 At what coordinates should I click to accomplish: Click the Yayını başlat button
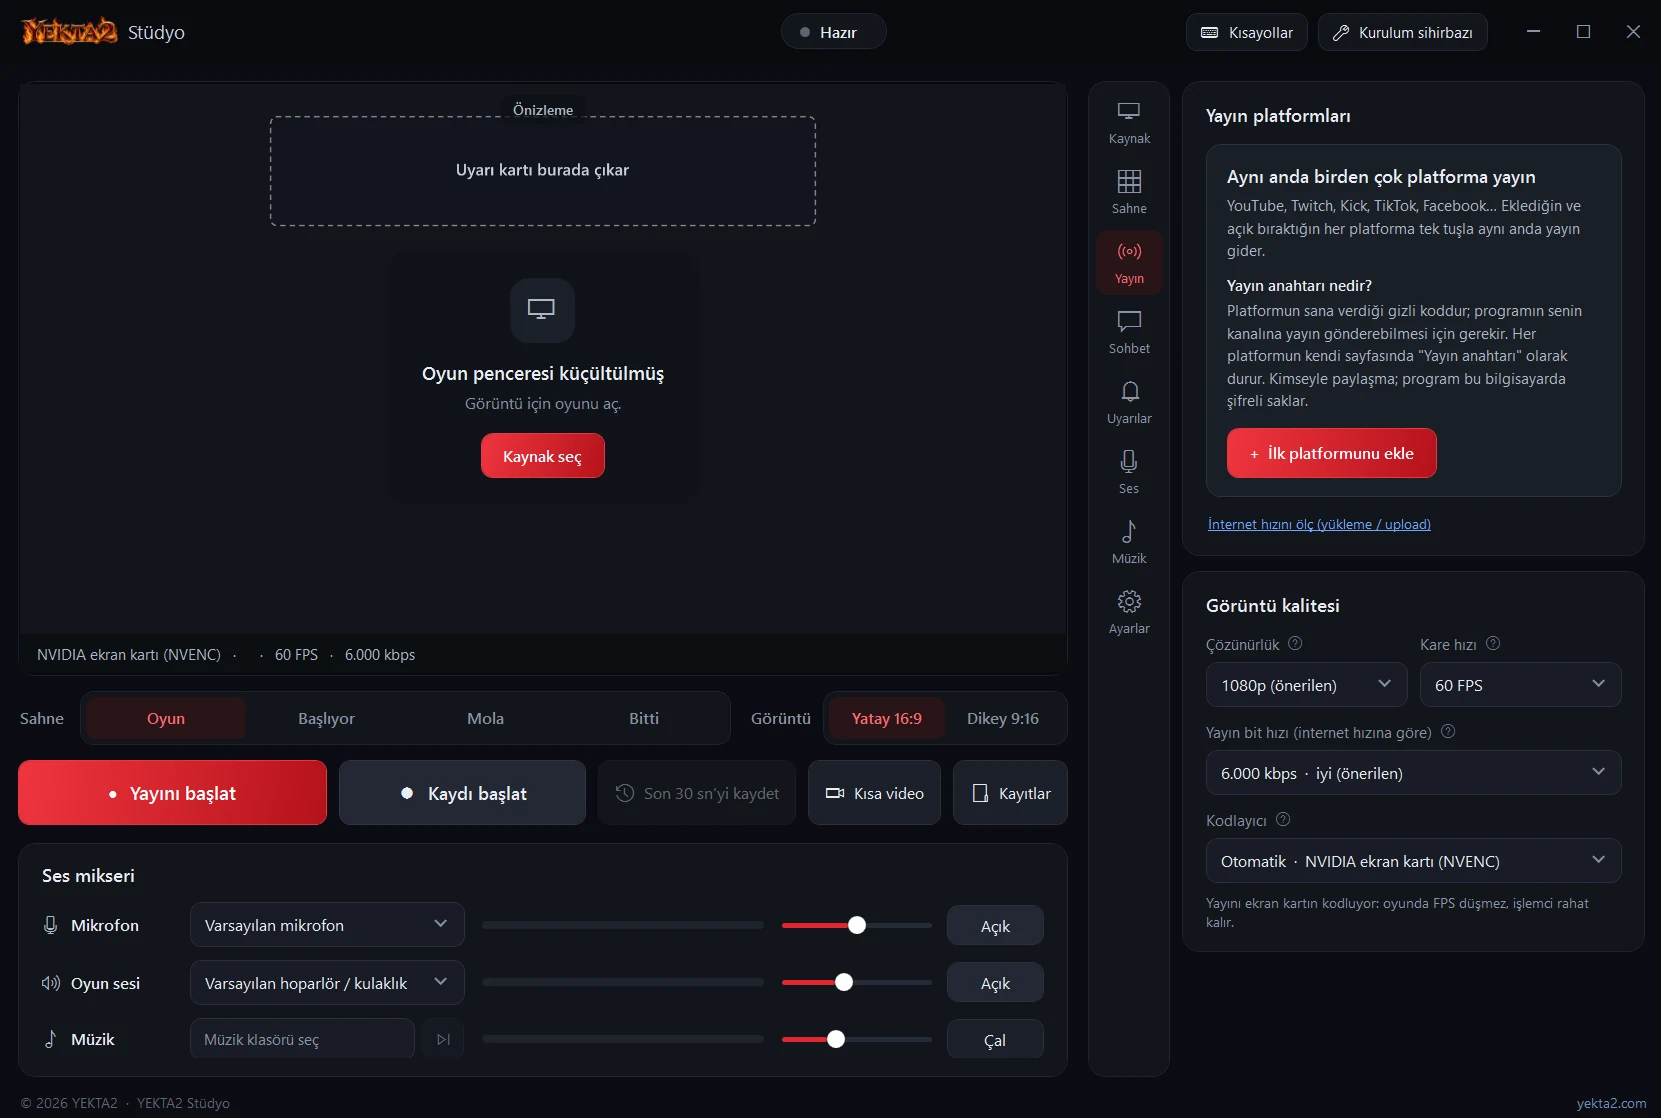(x=173, y=793)
